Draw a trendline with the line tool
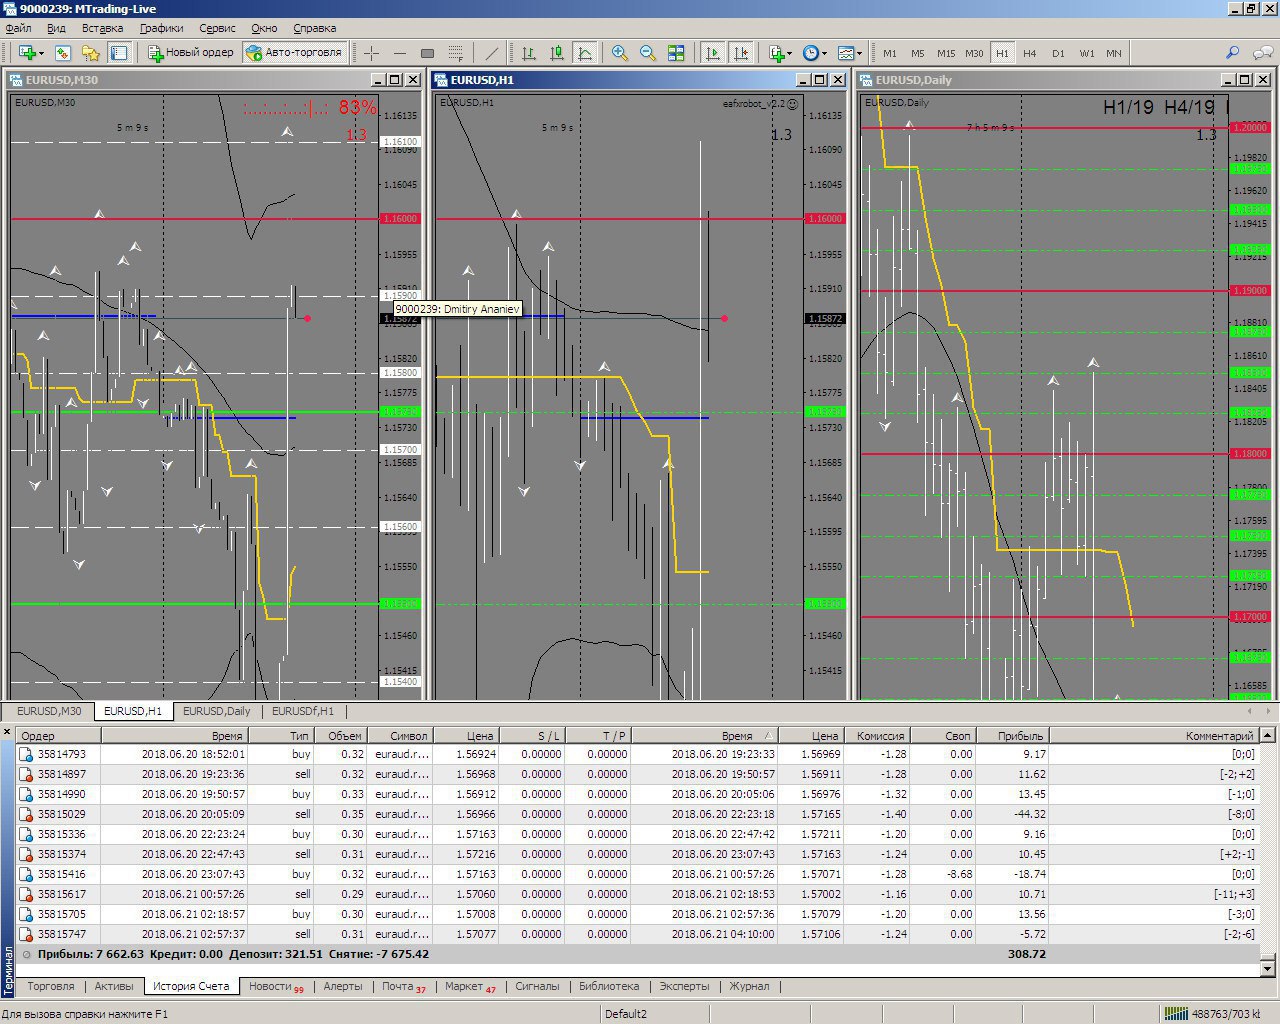1280x1024 pixels. [x=492, y=53]
